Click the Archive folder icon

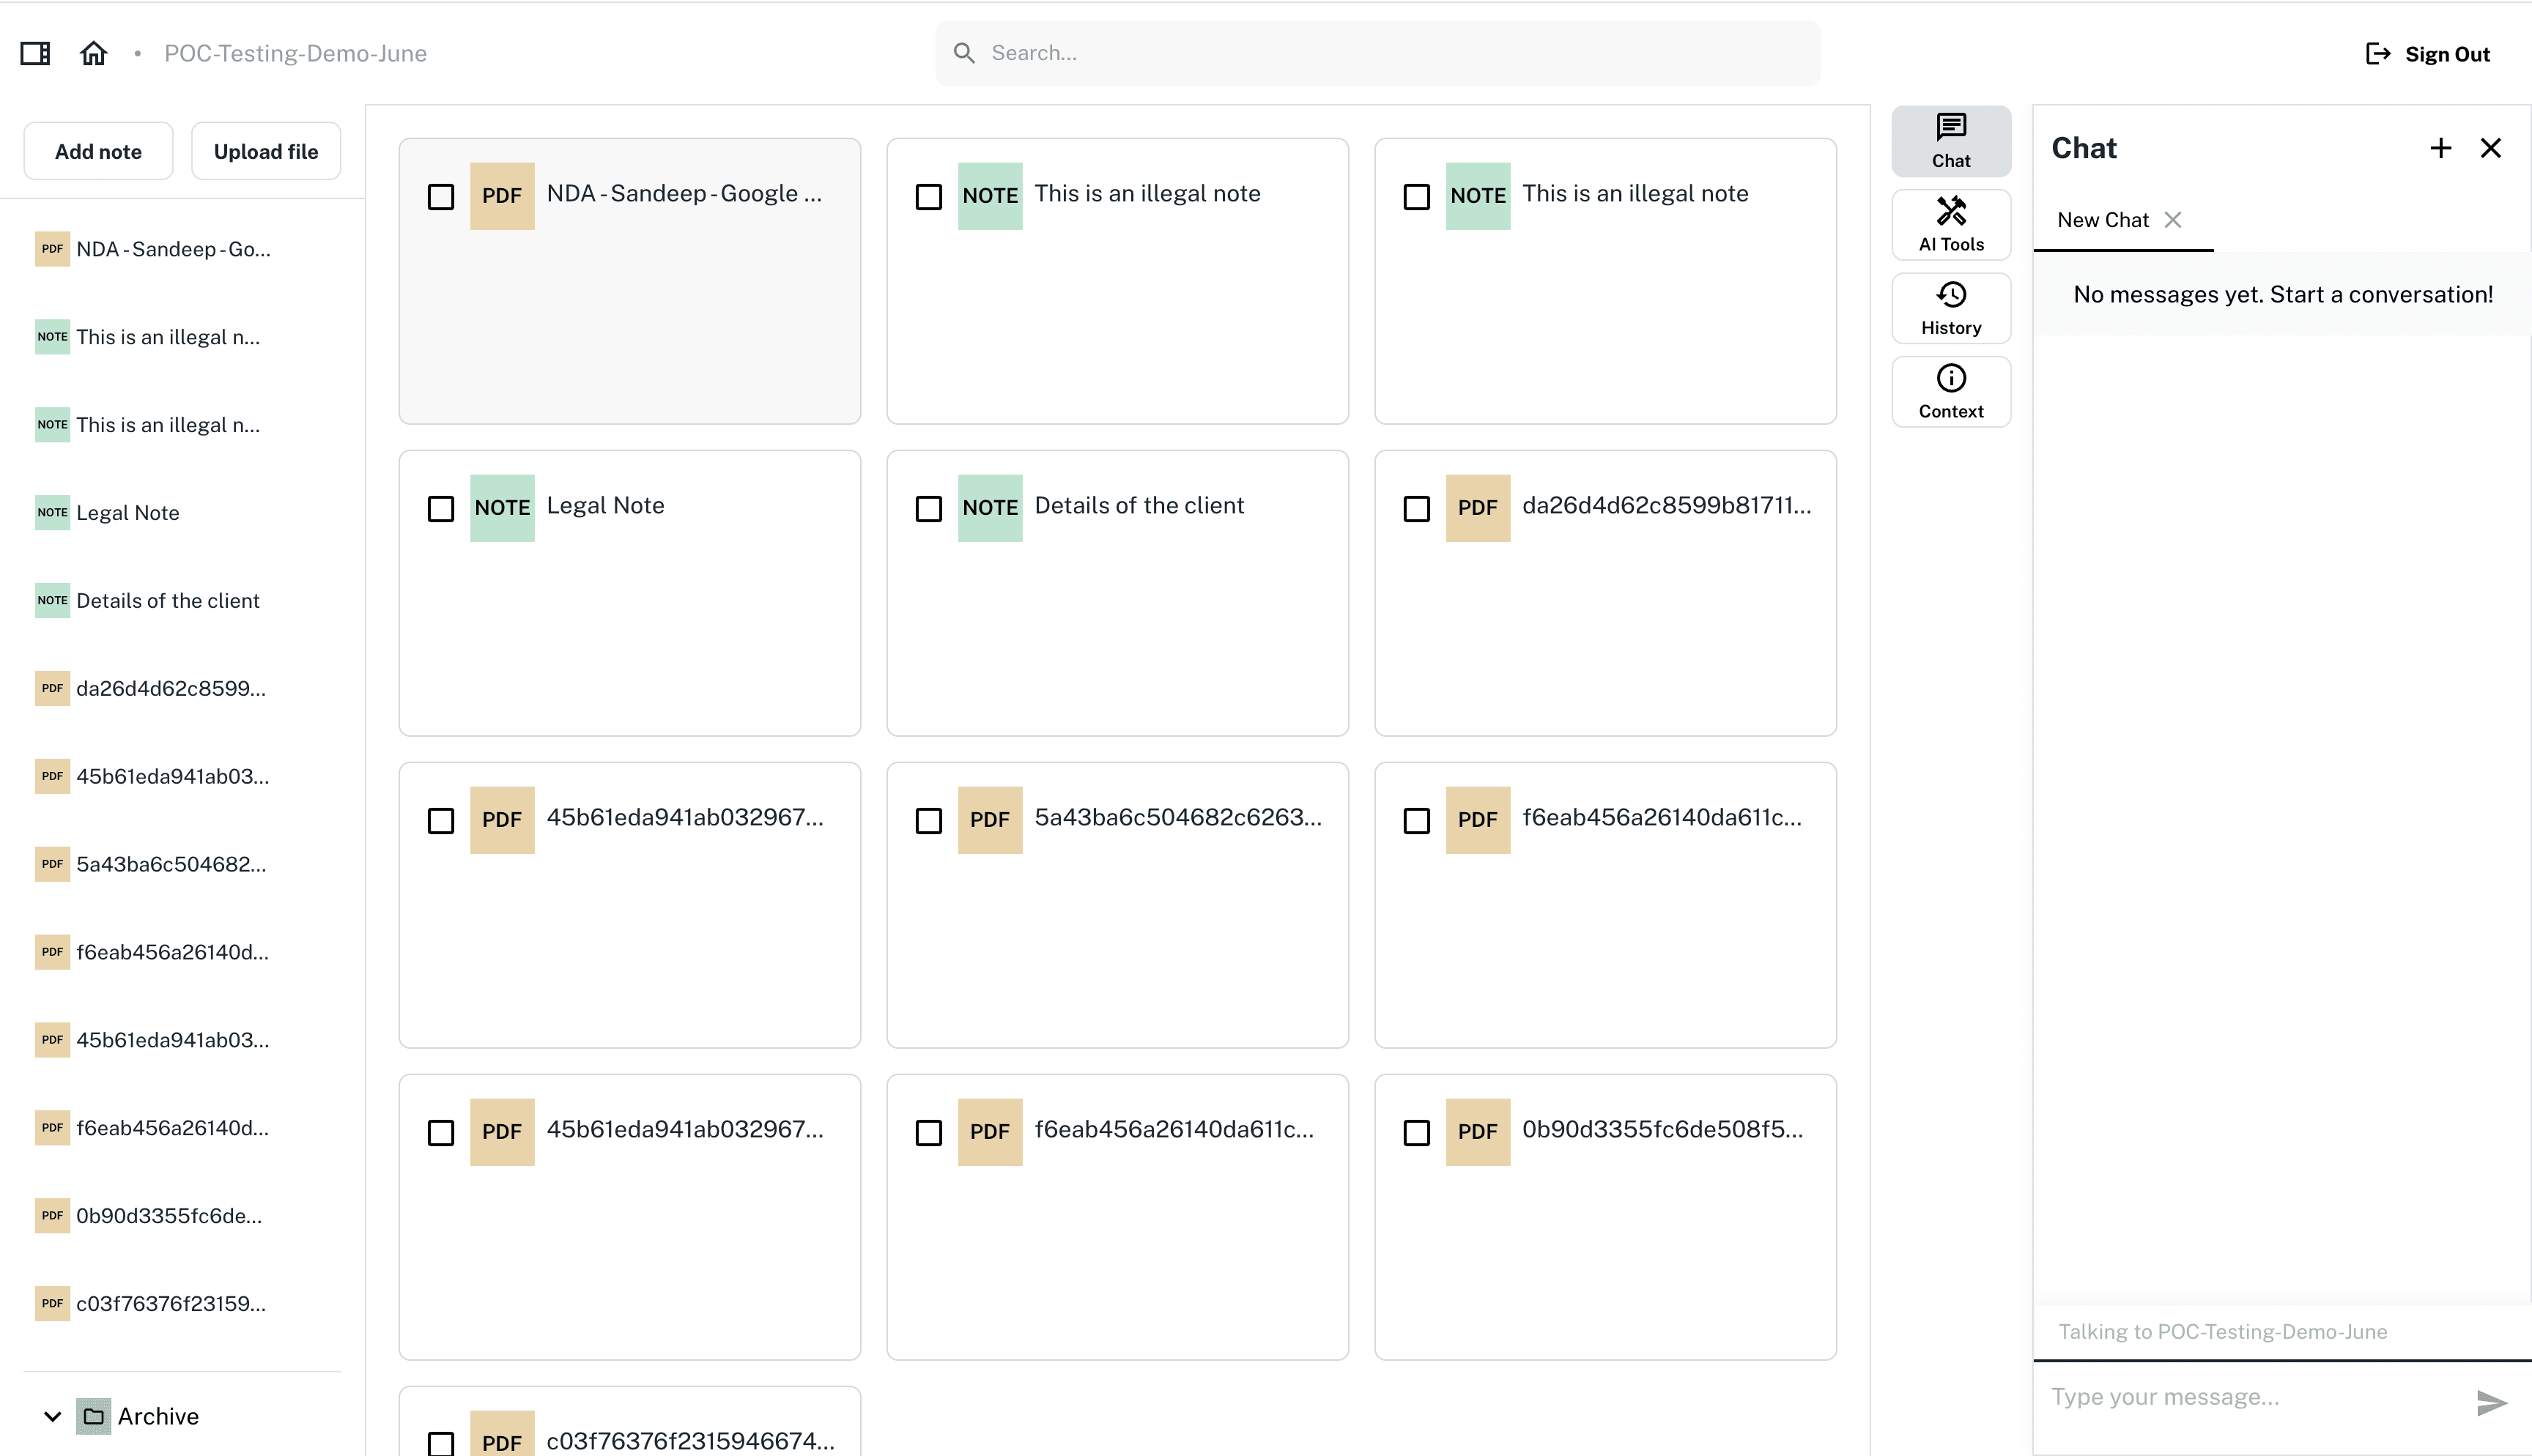(x=94, y=1416)
